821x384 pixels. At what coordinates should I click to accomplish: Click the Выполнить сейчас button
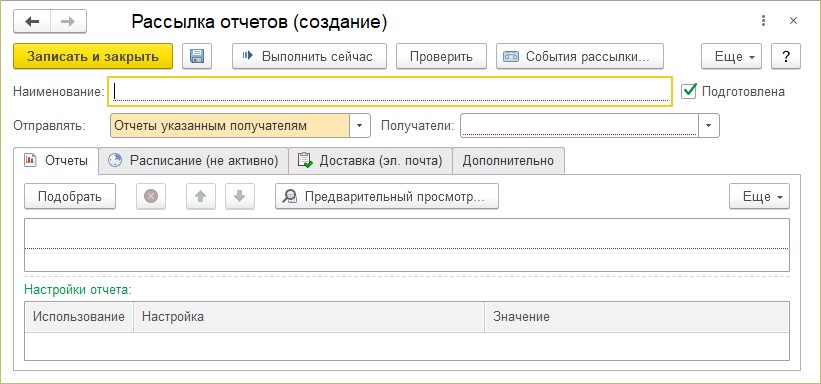coord(309,56)
